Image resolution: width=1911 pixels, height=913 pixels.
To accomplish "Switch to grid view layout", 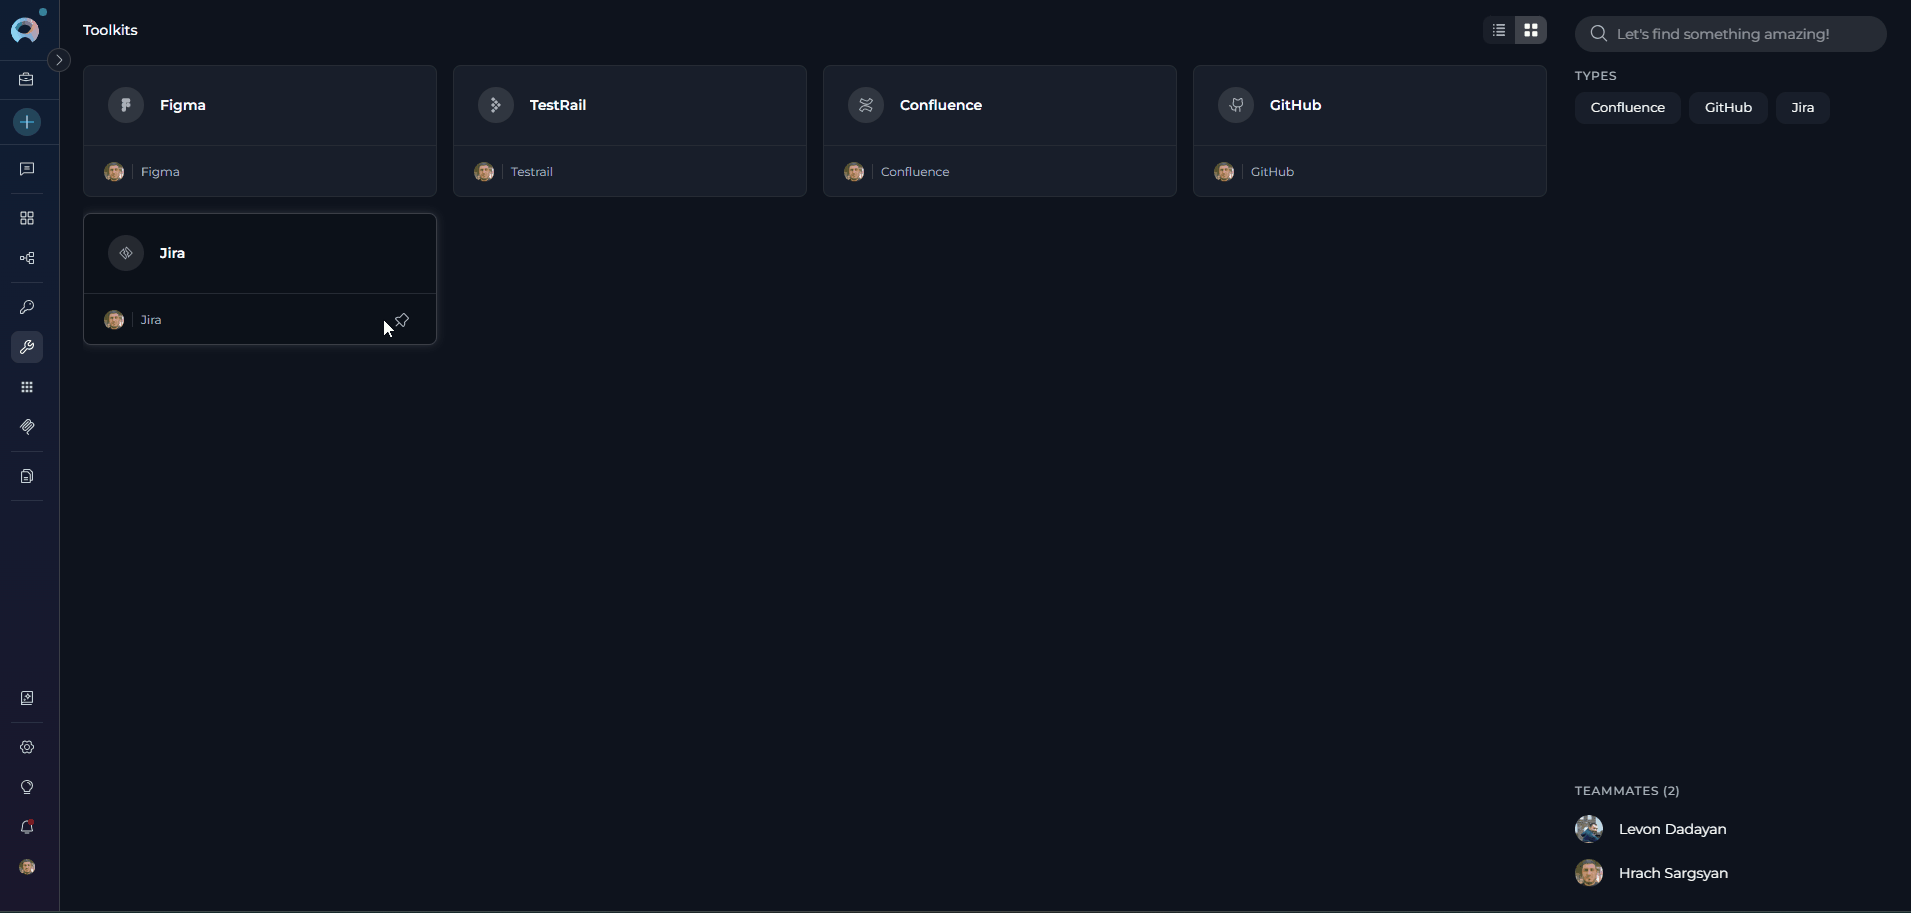I will pos(1533,30).
